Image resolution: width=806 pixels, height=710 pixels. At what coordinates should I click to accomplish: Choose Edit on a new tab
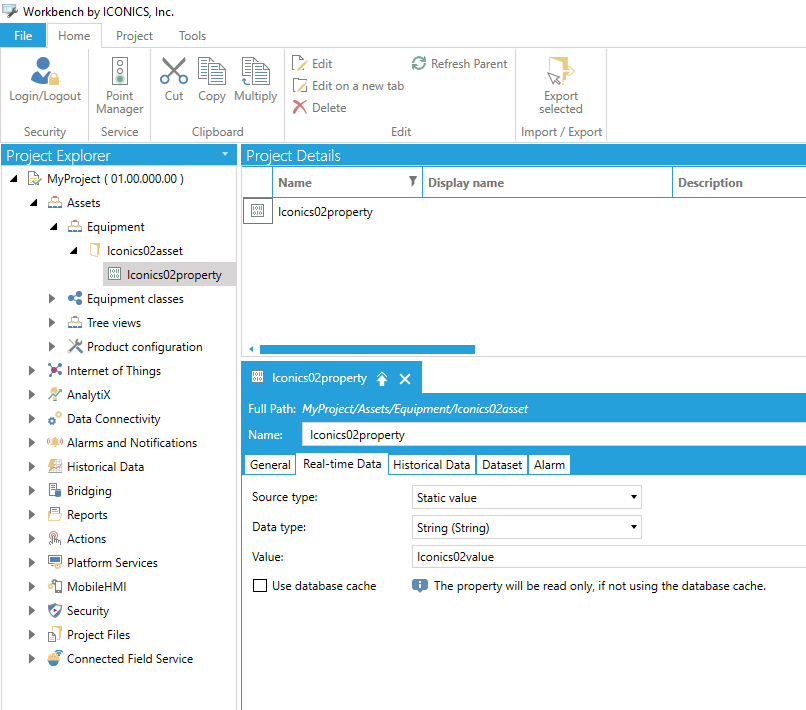349,86
